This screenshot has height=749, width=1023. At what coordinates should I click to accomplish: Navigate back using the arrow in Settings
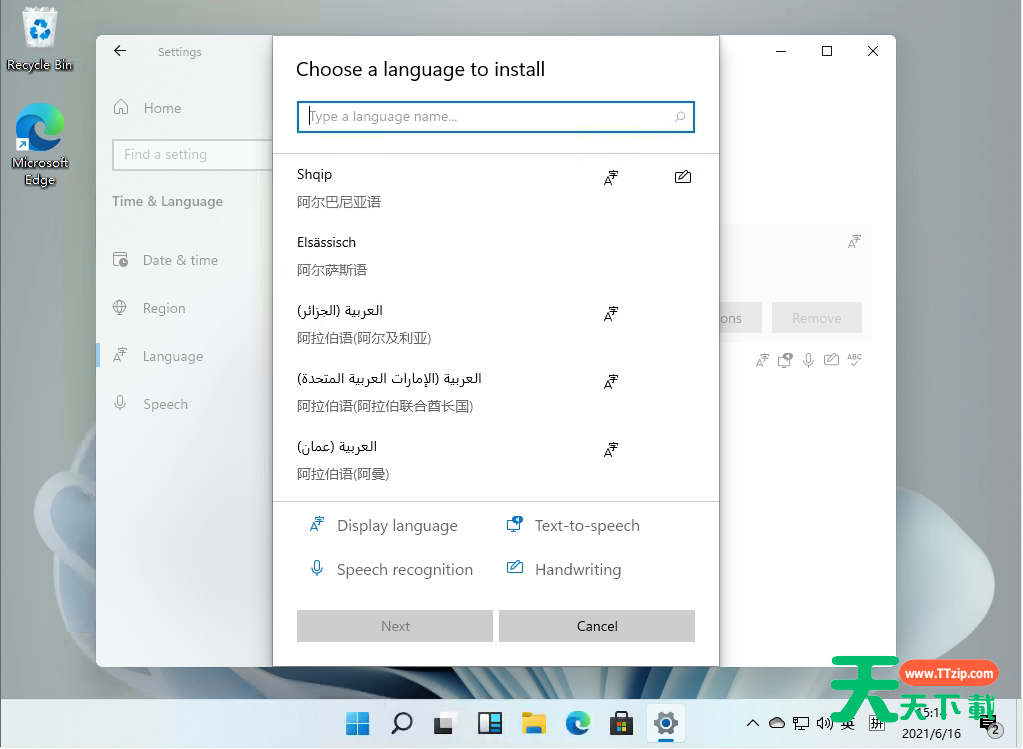[119, 51]
